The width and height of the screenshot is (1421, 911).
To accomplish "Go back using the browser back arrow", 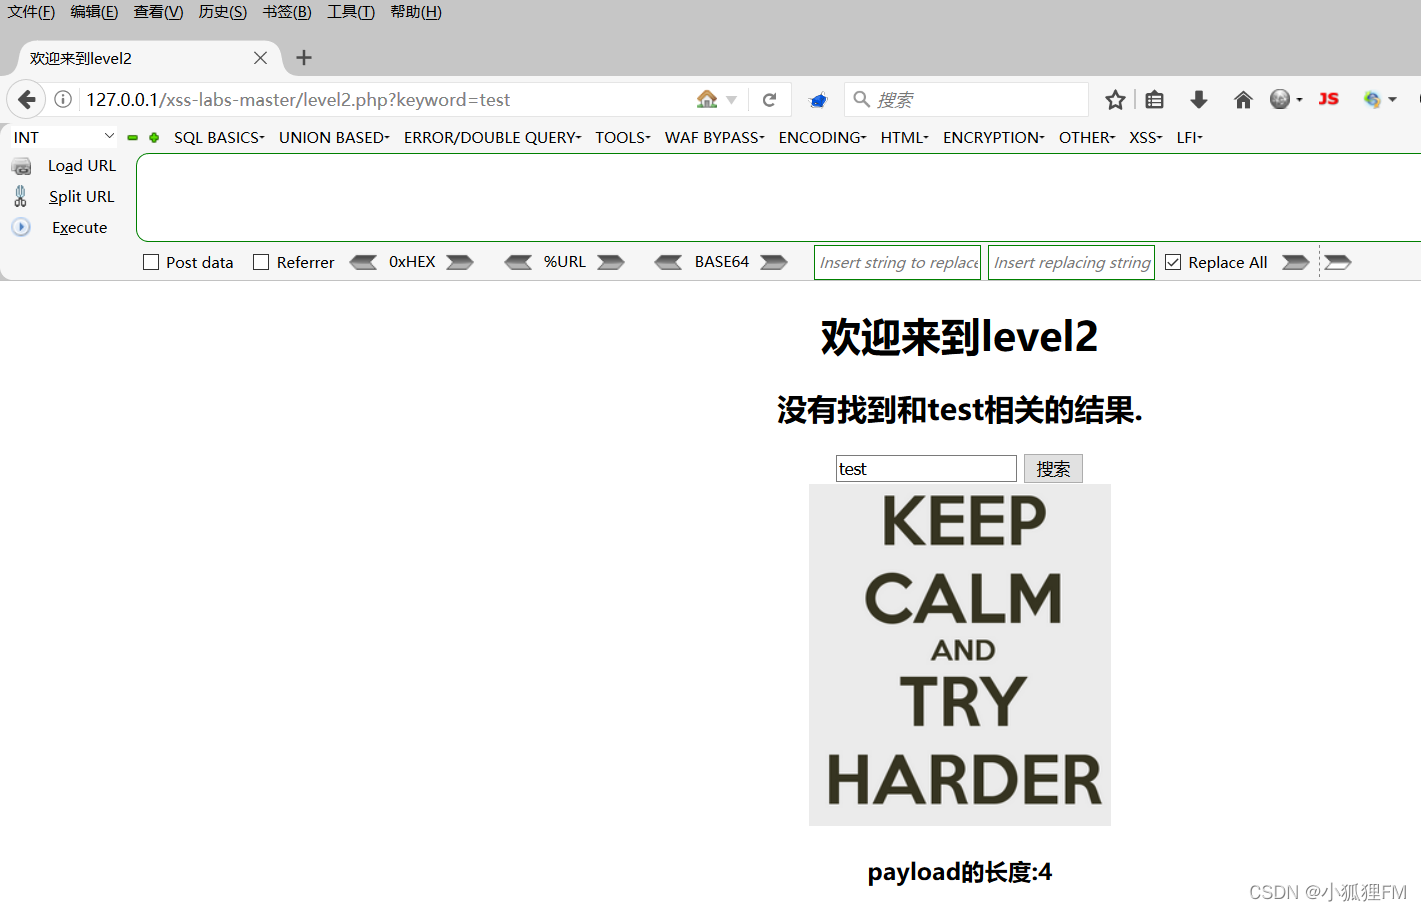I will (27, 99).
